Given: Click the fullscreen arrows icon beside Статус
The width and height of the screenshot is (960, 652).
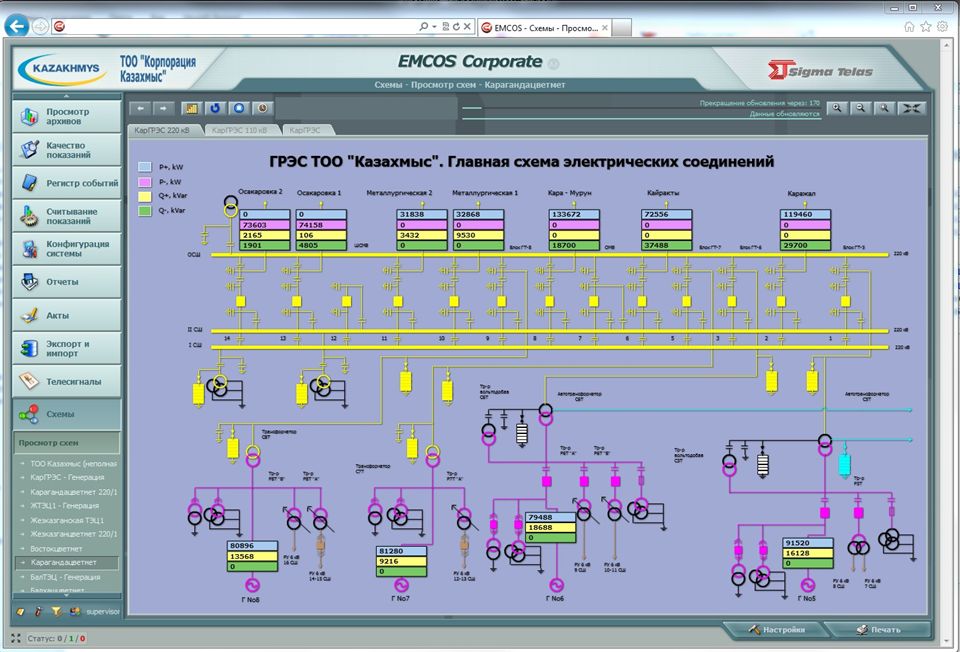Looking at the screenshot, I should coord(16,638).
